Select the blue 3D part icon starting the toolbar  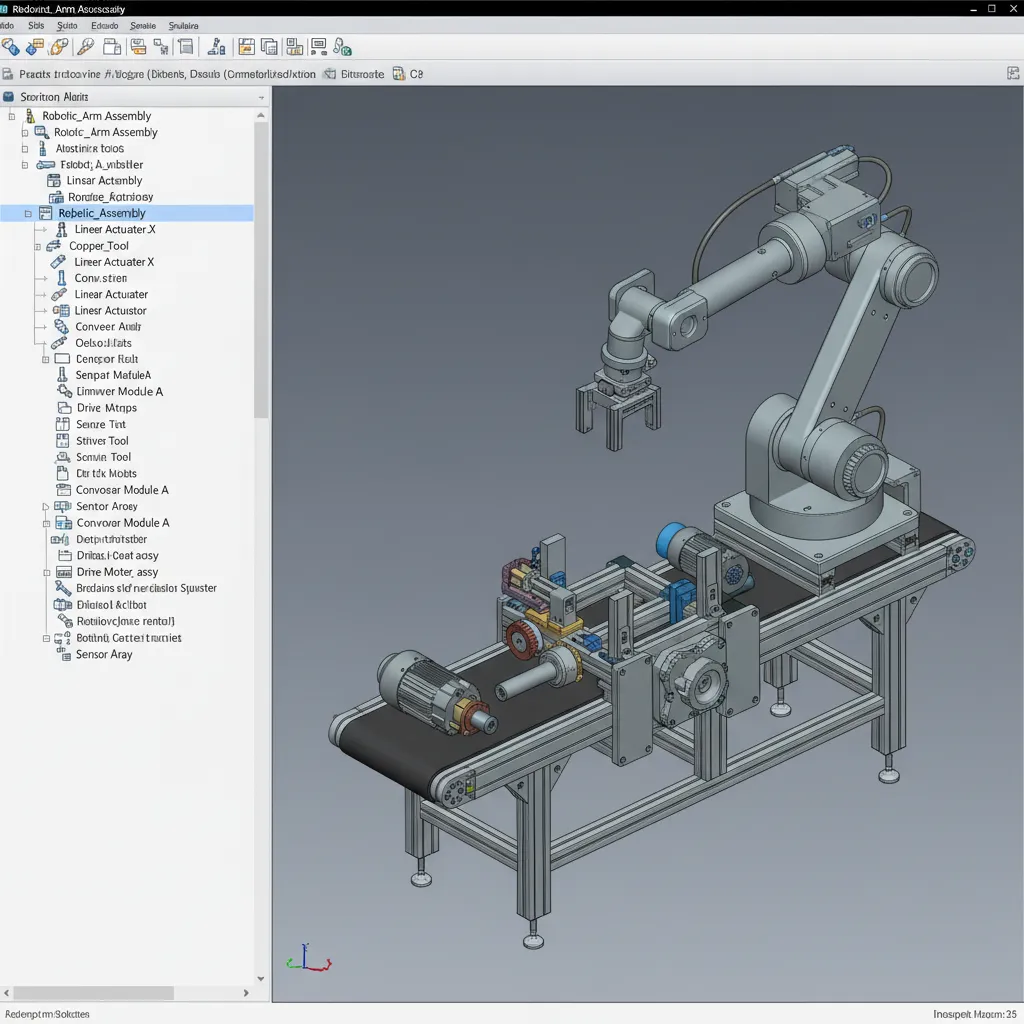[12, 46]
